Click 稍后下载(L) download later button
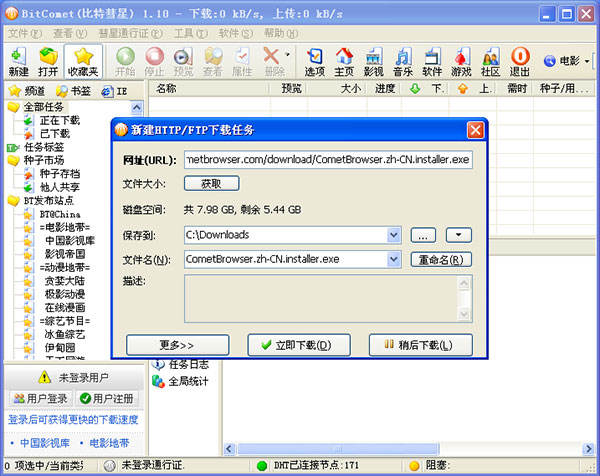Screen dimensions: 600x476 point(421,345)
